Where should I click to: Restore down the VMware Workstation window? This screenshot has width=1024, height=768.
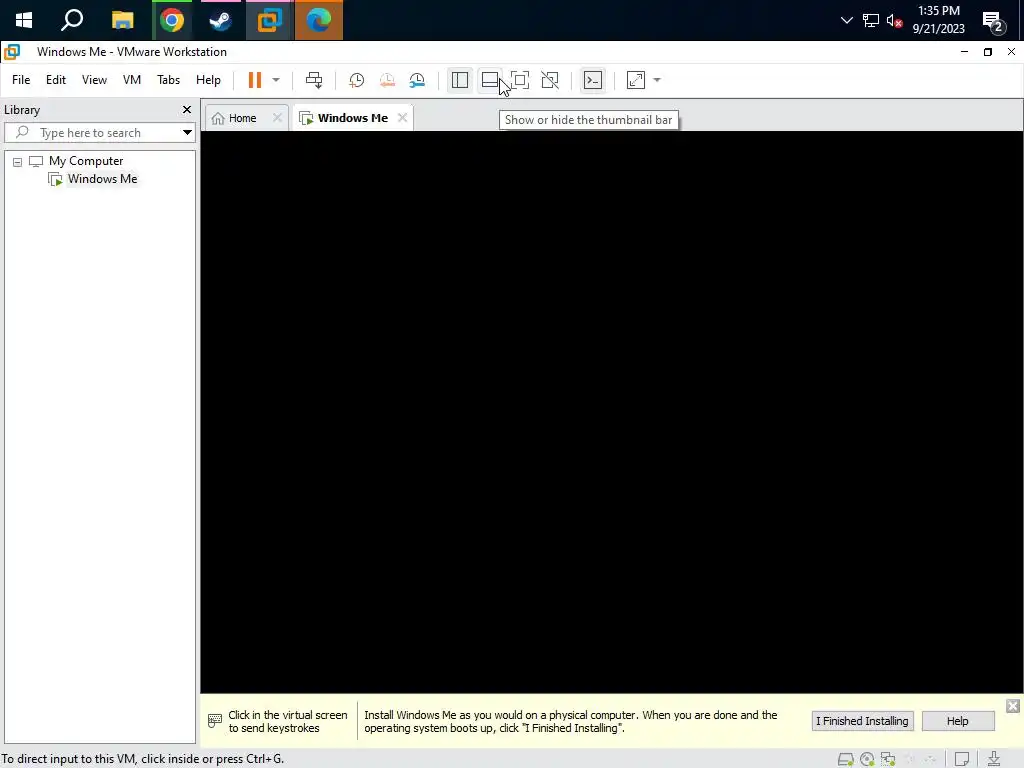988,52
